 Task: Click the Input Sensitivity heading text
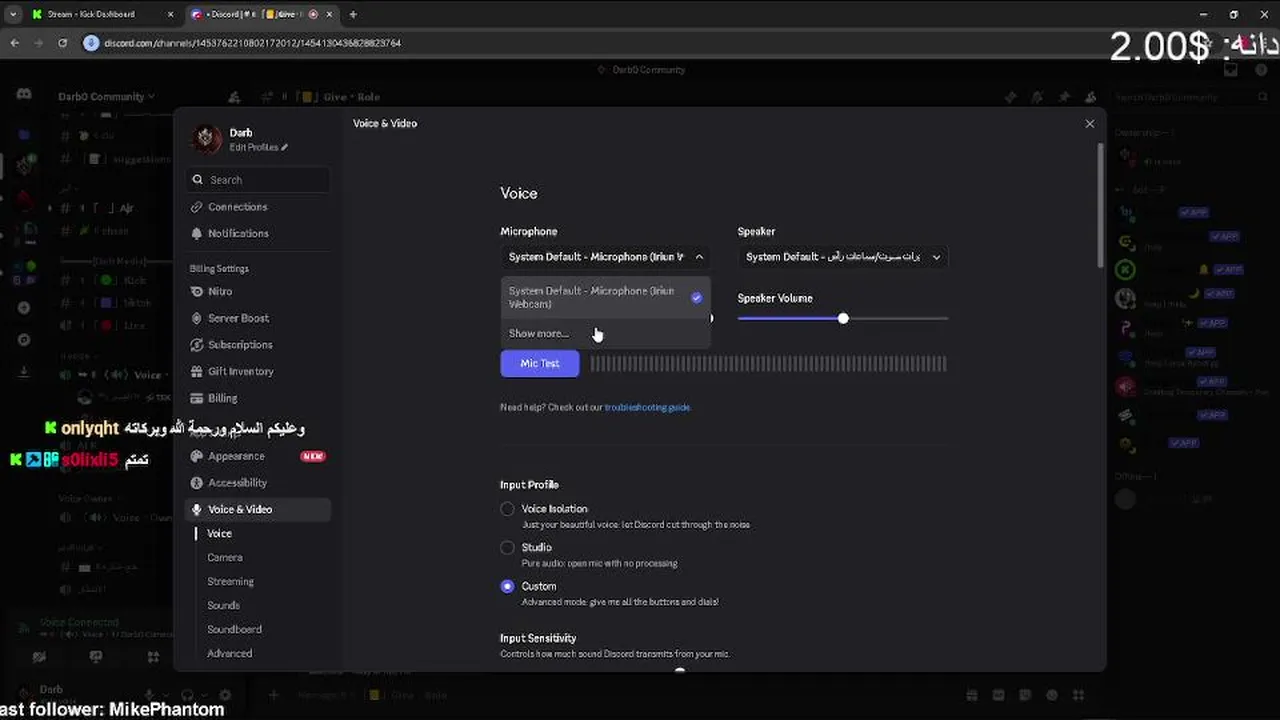pos(538,638)
